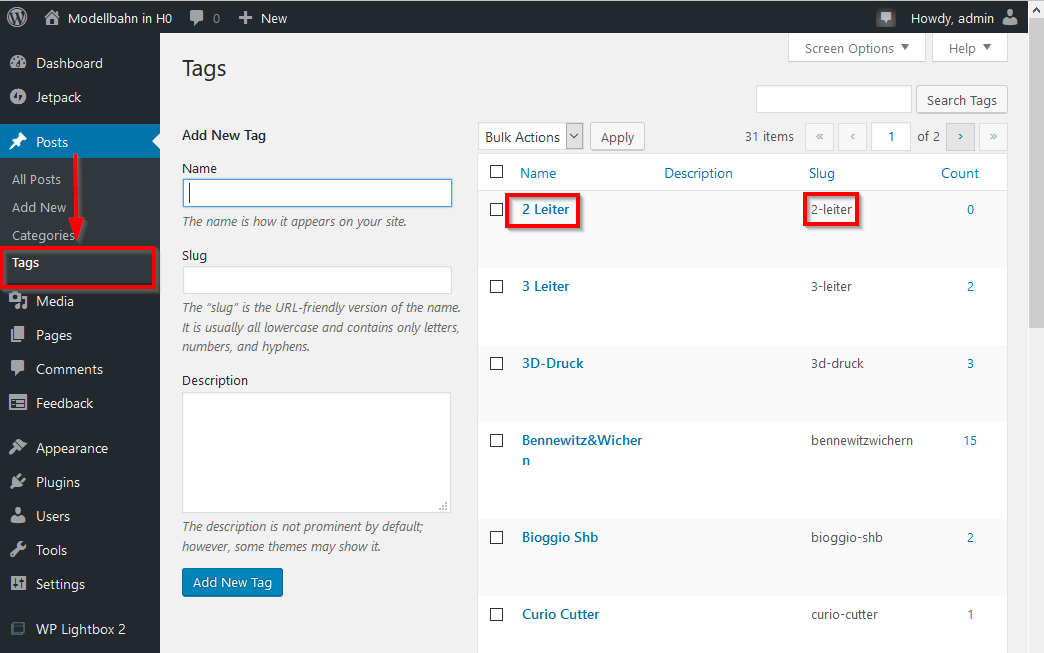Select the Bioggio Shb tag checkbox
The height and width of the screenshot is (653, 1044).
point(496,537)
